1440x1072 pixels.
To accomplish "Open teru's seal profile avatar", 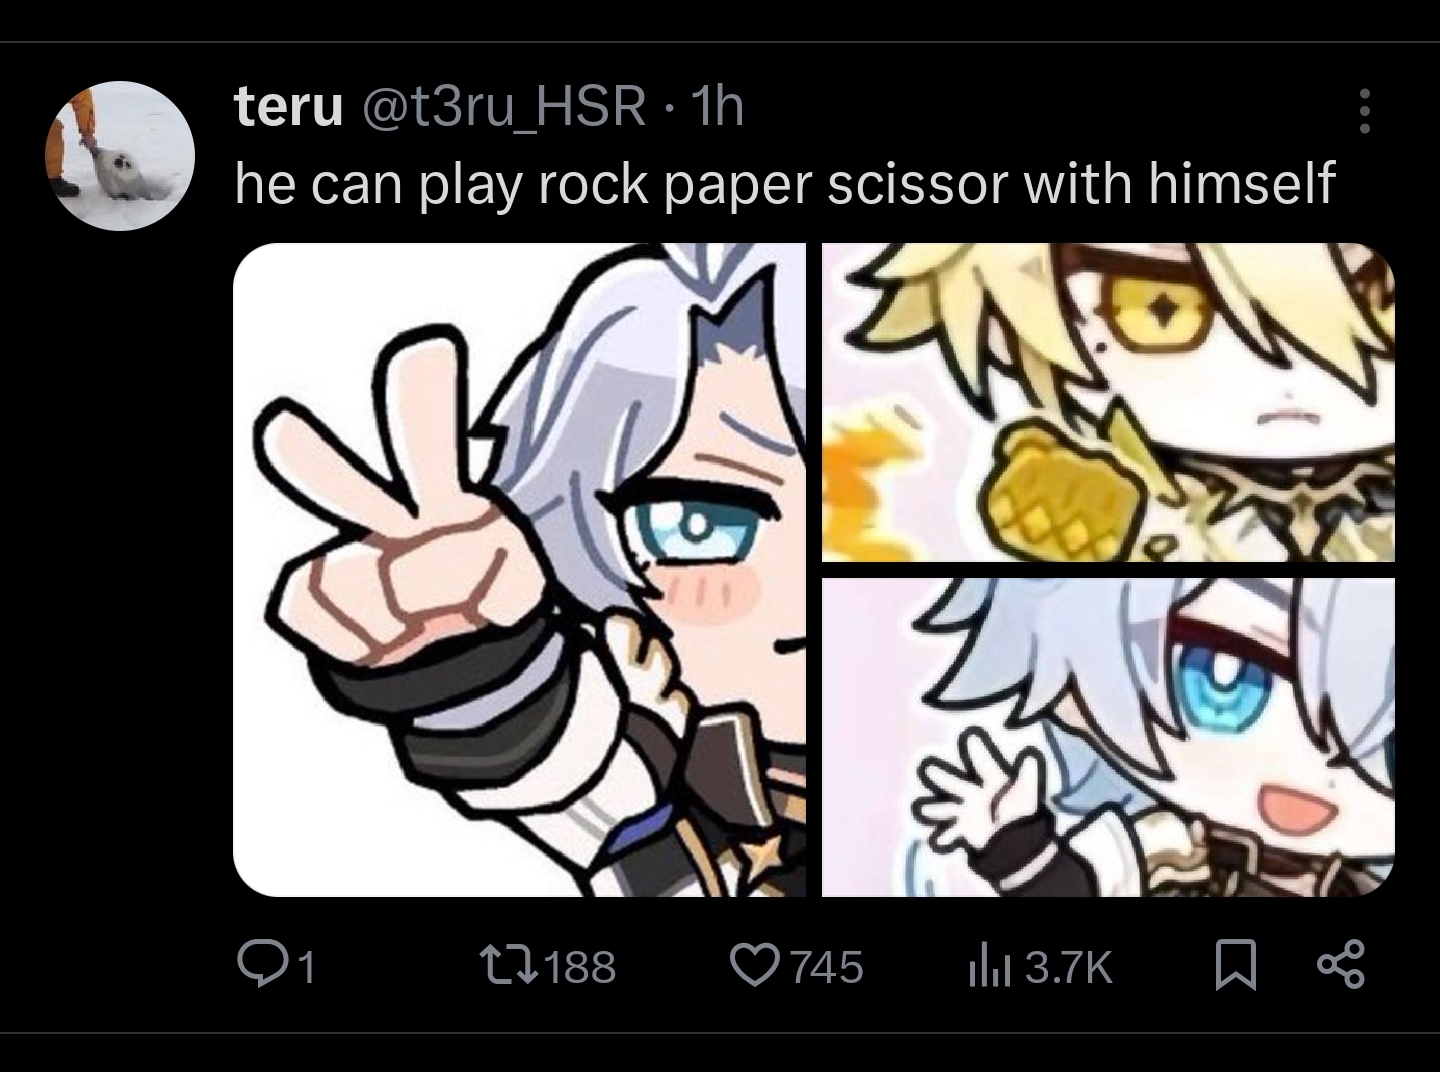I will coord(120,156).
